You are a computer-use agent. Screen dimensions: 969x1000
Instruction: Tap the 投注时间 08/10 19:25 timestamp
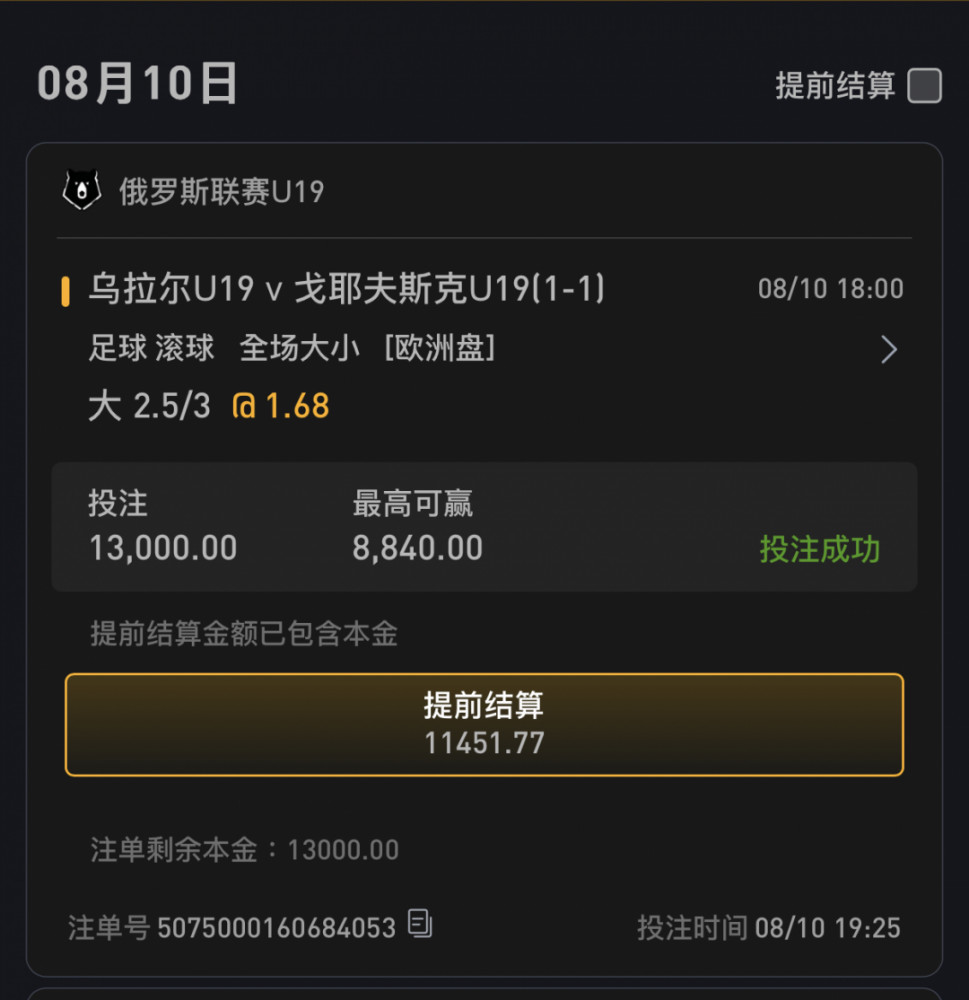pos(769,928)
